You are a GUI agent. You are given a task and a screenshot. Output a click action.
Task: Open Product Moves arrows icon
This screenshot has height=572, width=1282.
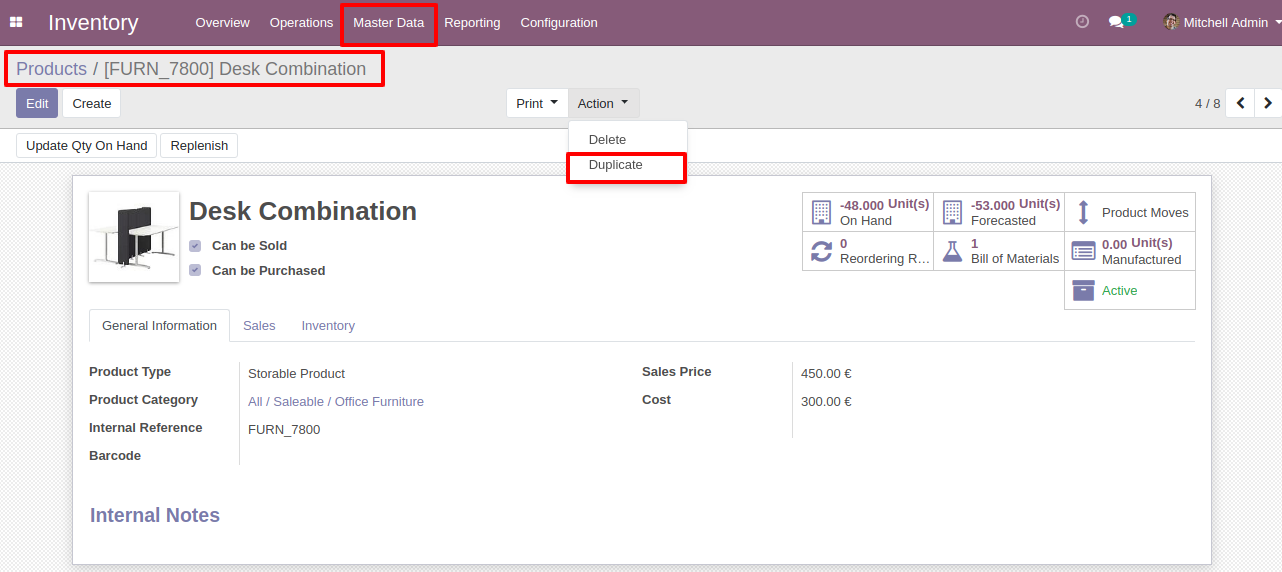point(1083,212)
